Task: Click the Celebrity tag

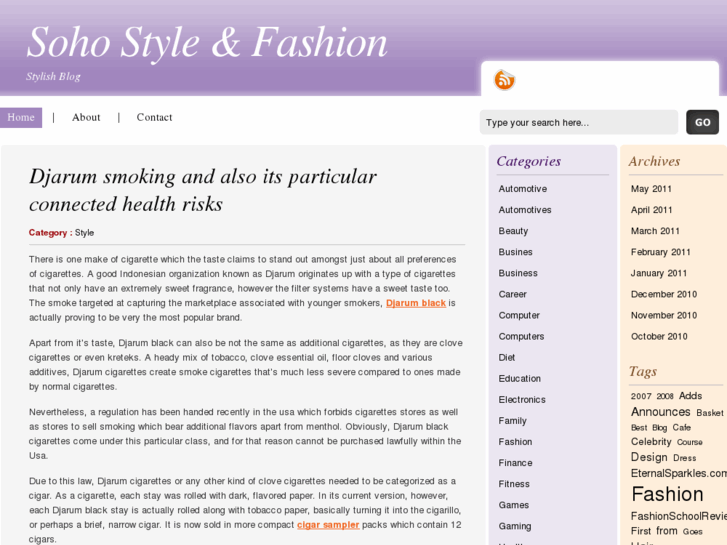Action: tap(651, 442)
